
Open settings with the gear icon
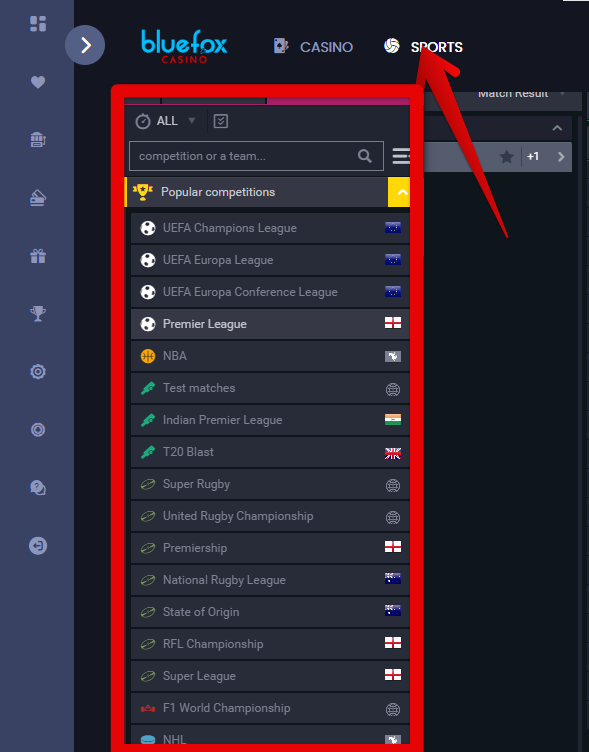[38, 372]
